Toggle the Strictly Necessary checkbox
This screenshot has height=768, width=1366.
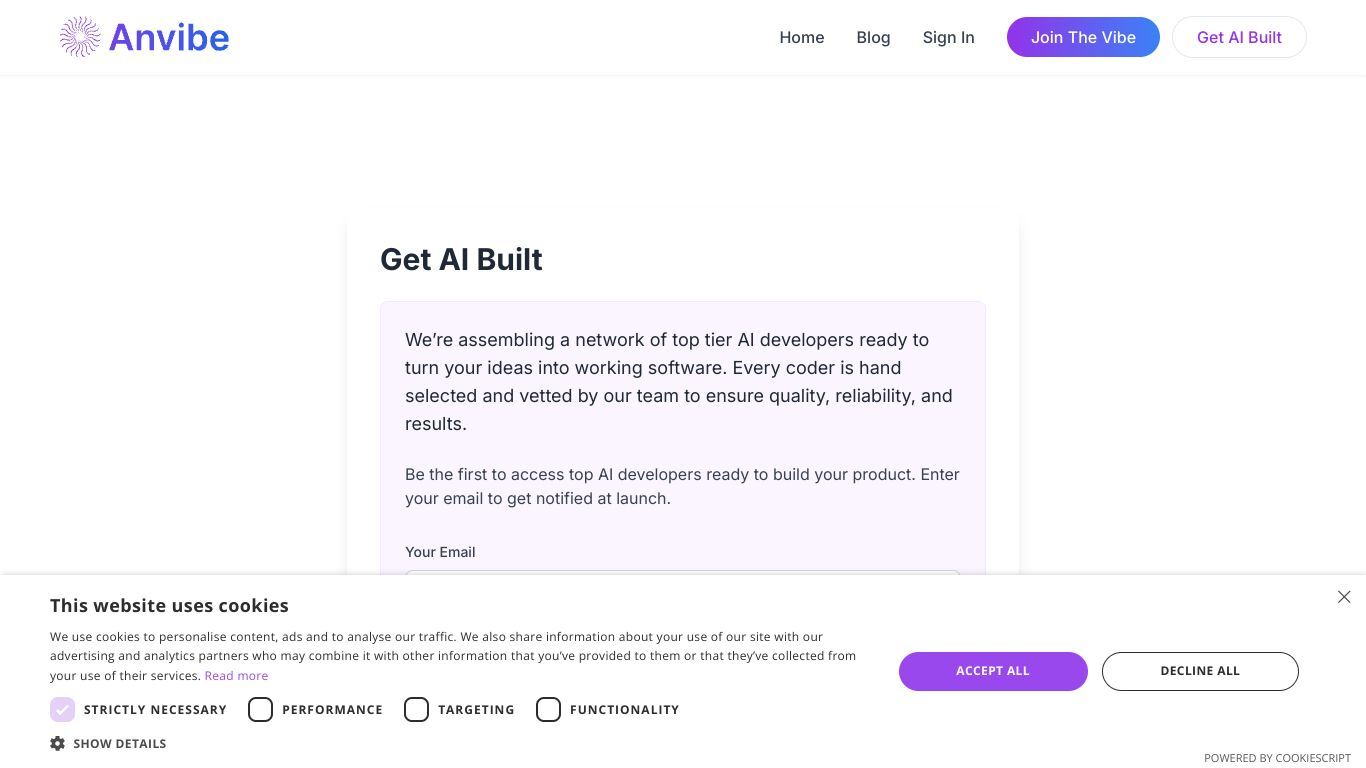pyautogui.click(x=62, y=710)
